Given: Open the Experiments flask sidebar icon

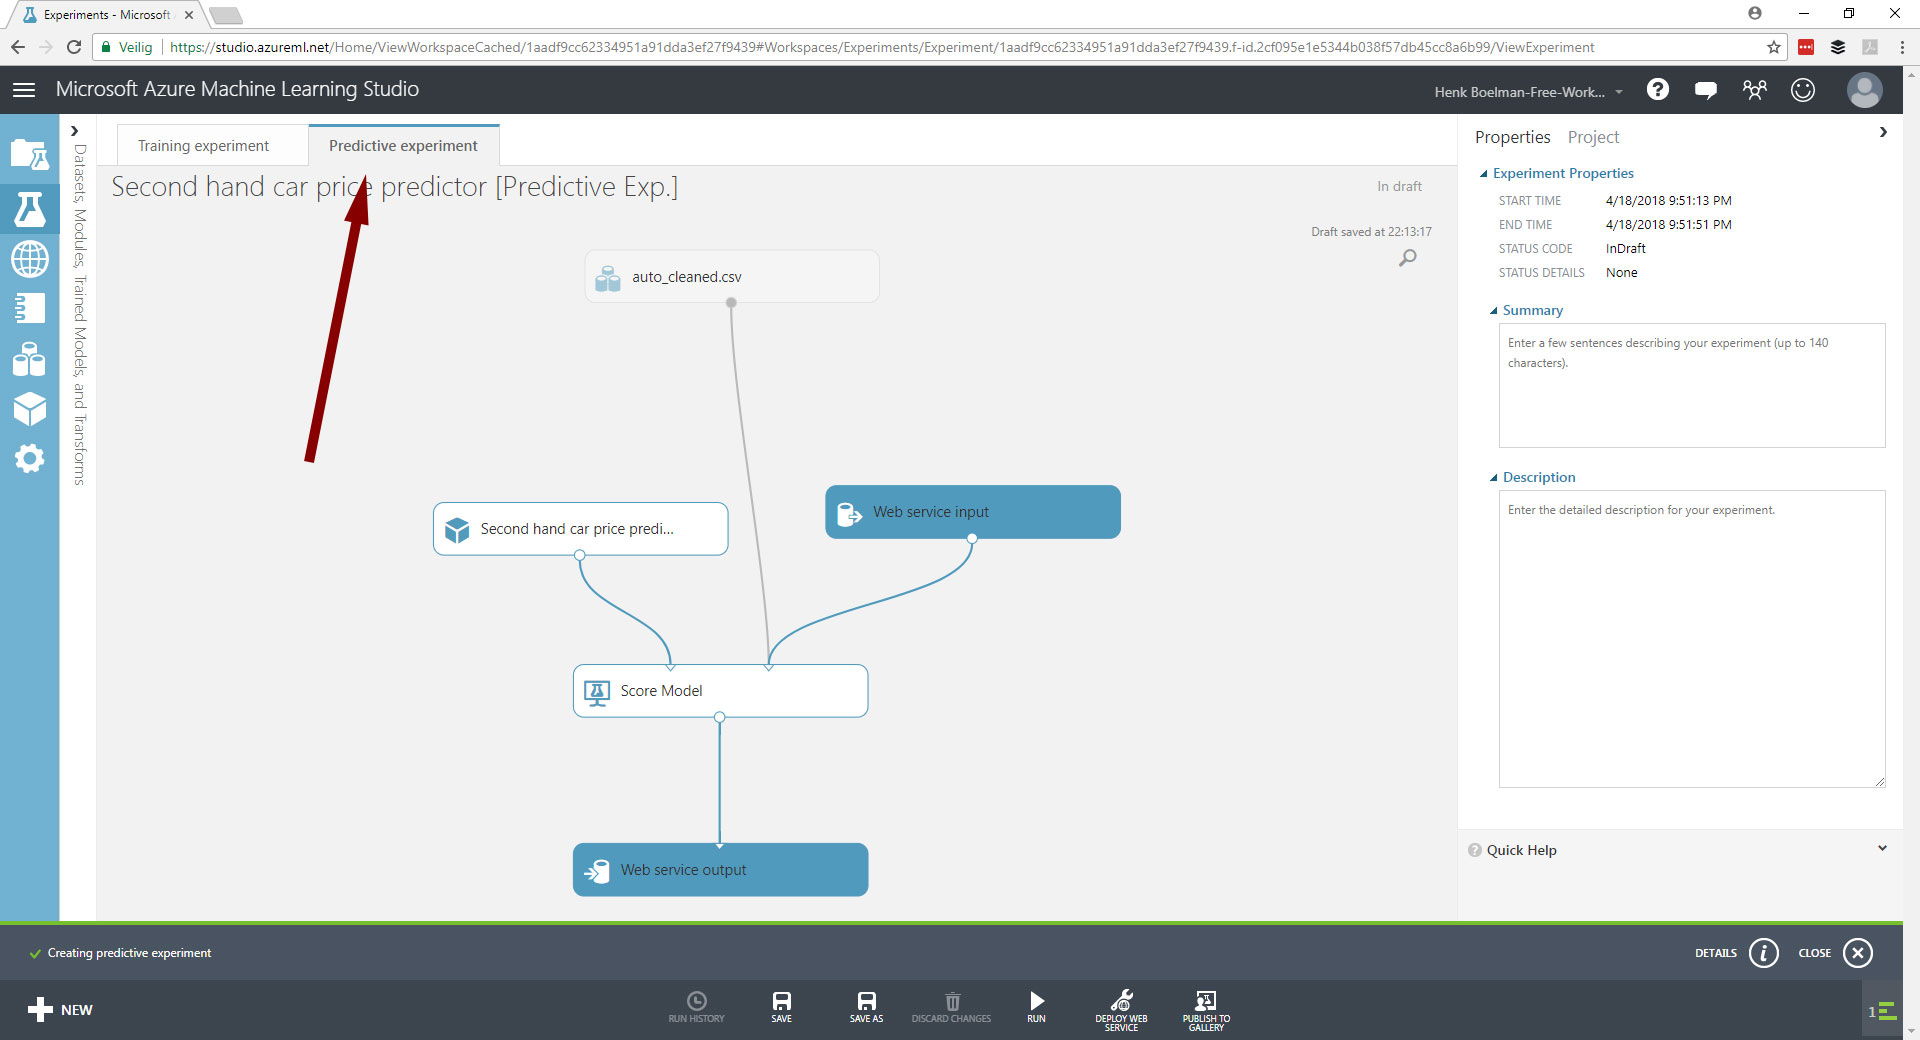Looking at the screenshot, I should tap(29, 209).
